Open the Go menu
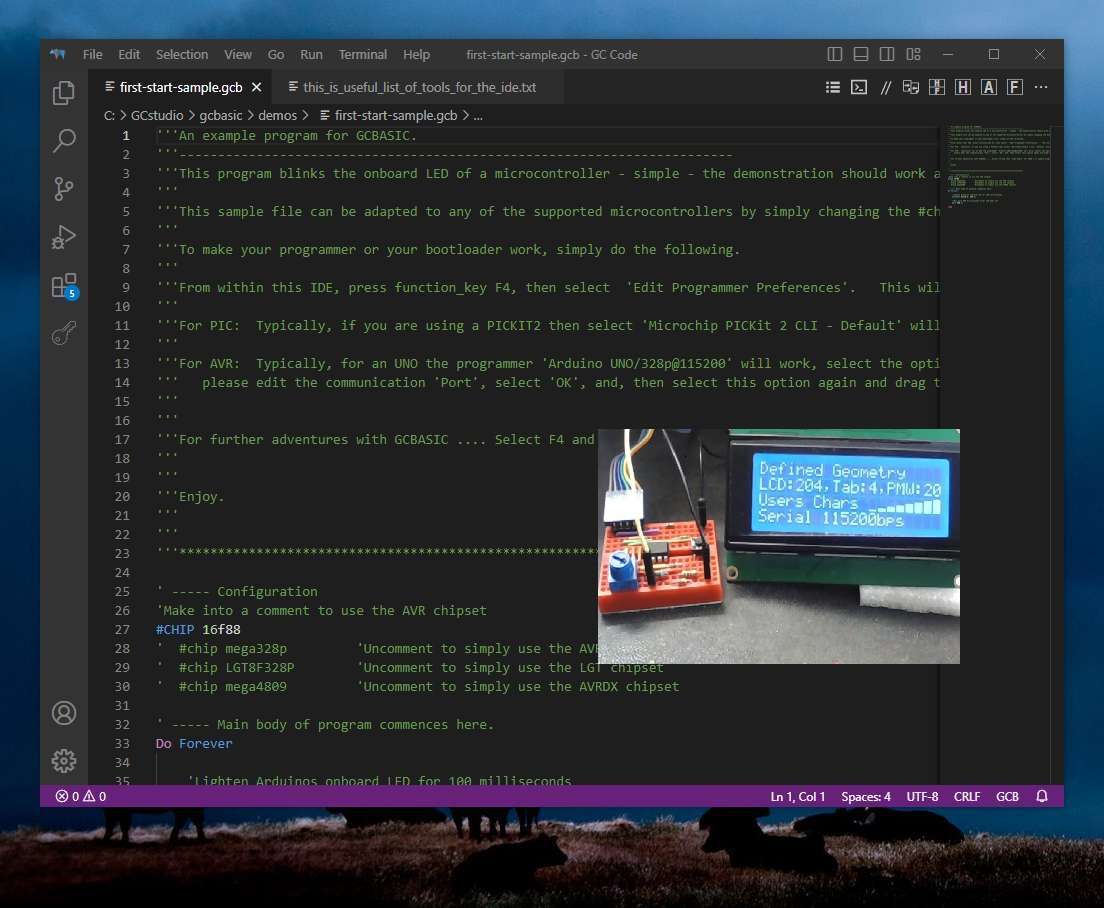 (x=276, y=54)
